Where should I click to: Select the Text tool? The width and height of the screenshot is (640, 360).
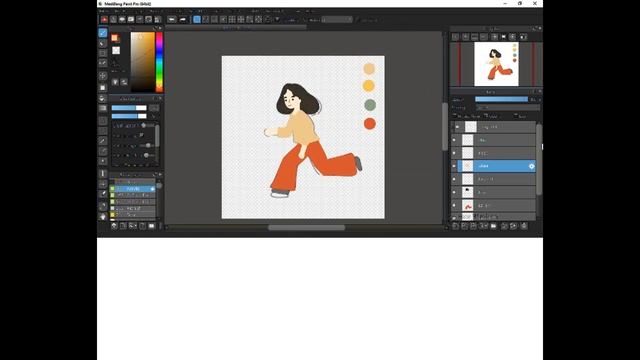103,173
